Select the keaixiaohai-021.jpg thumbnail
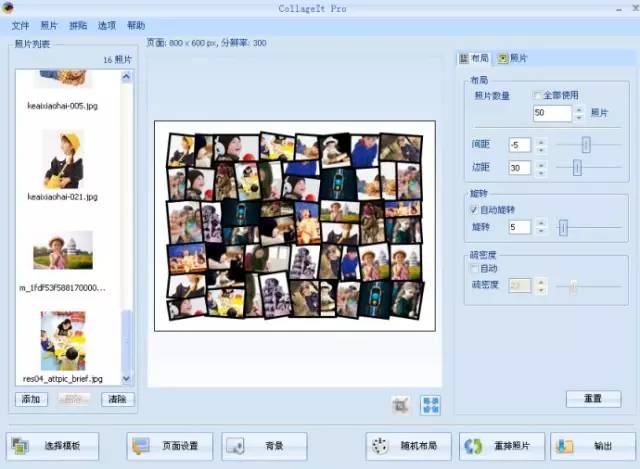 [63, 160]
